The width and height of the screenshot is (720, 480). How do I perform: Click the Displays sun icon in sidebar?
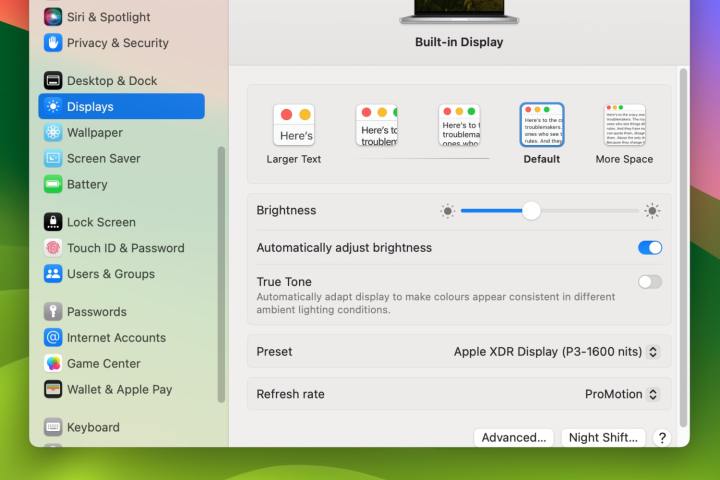pos(53,106)
